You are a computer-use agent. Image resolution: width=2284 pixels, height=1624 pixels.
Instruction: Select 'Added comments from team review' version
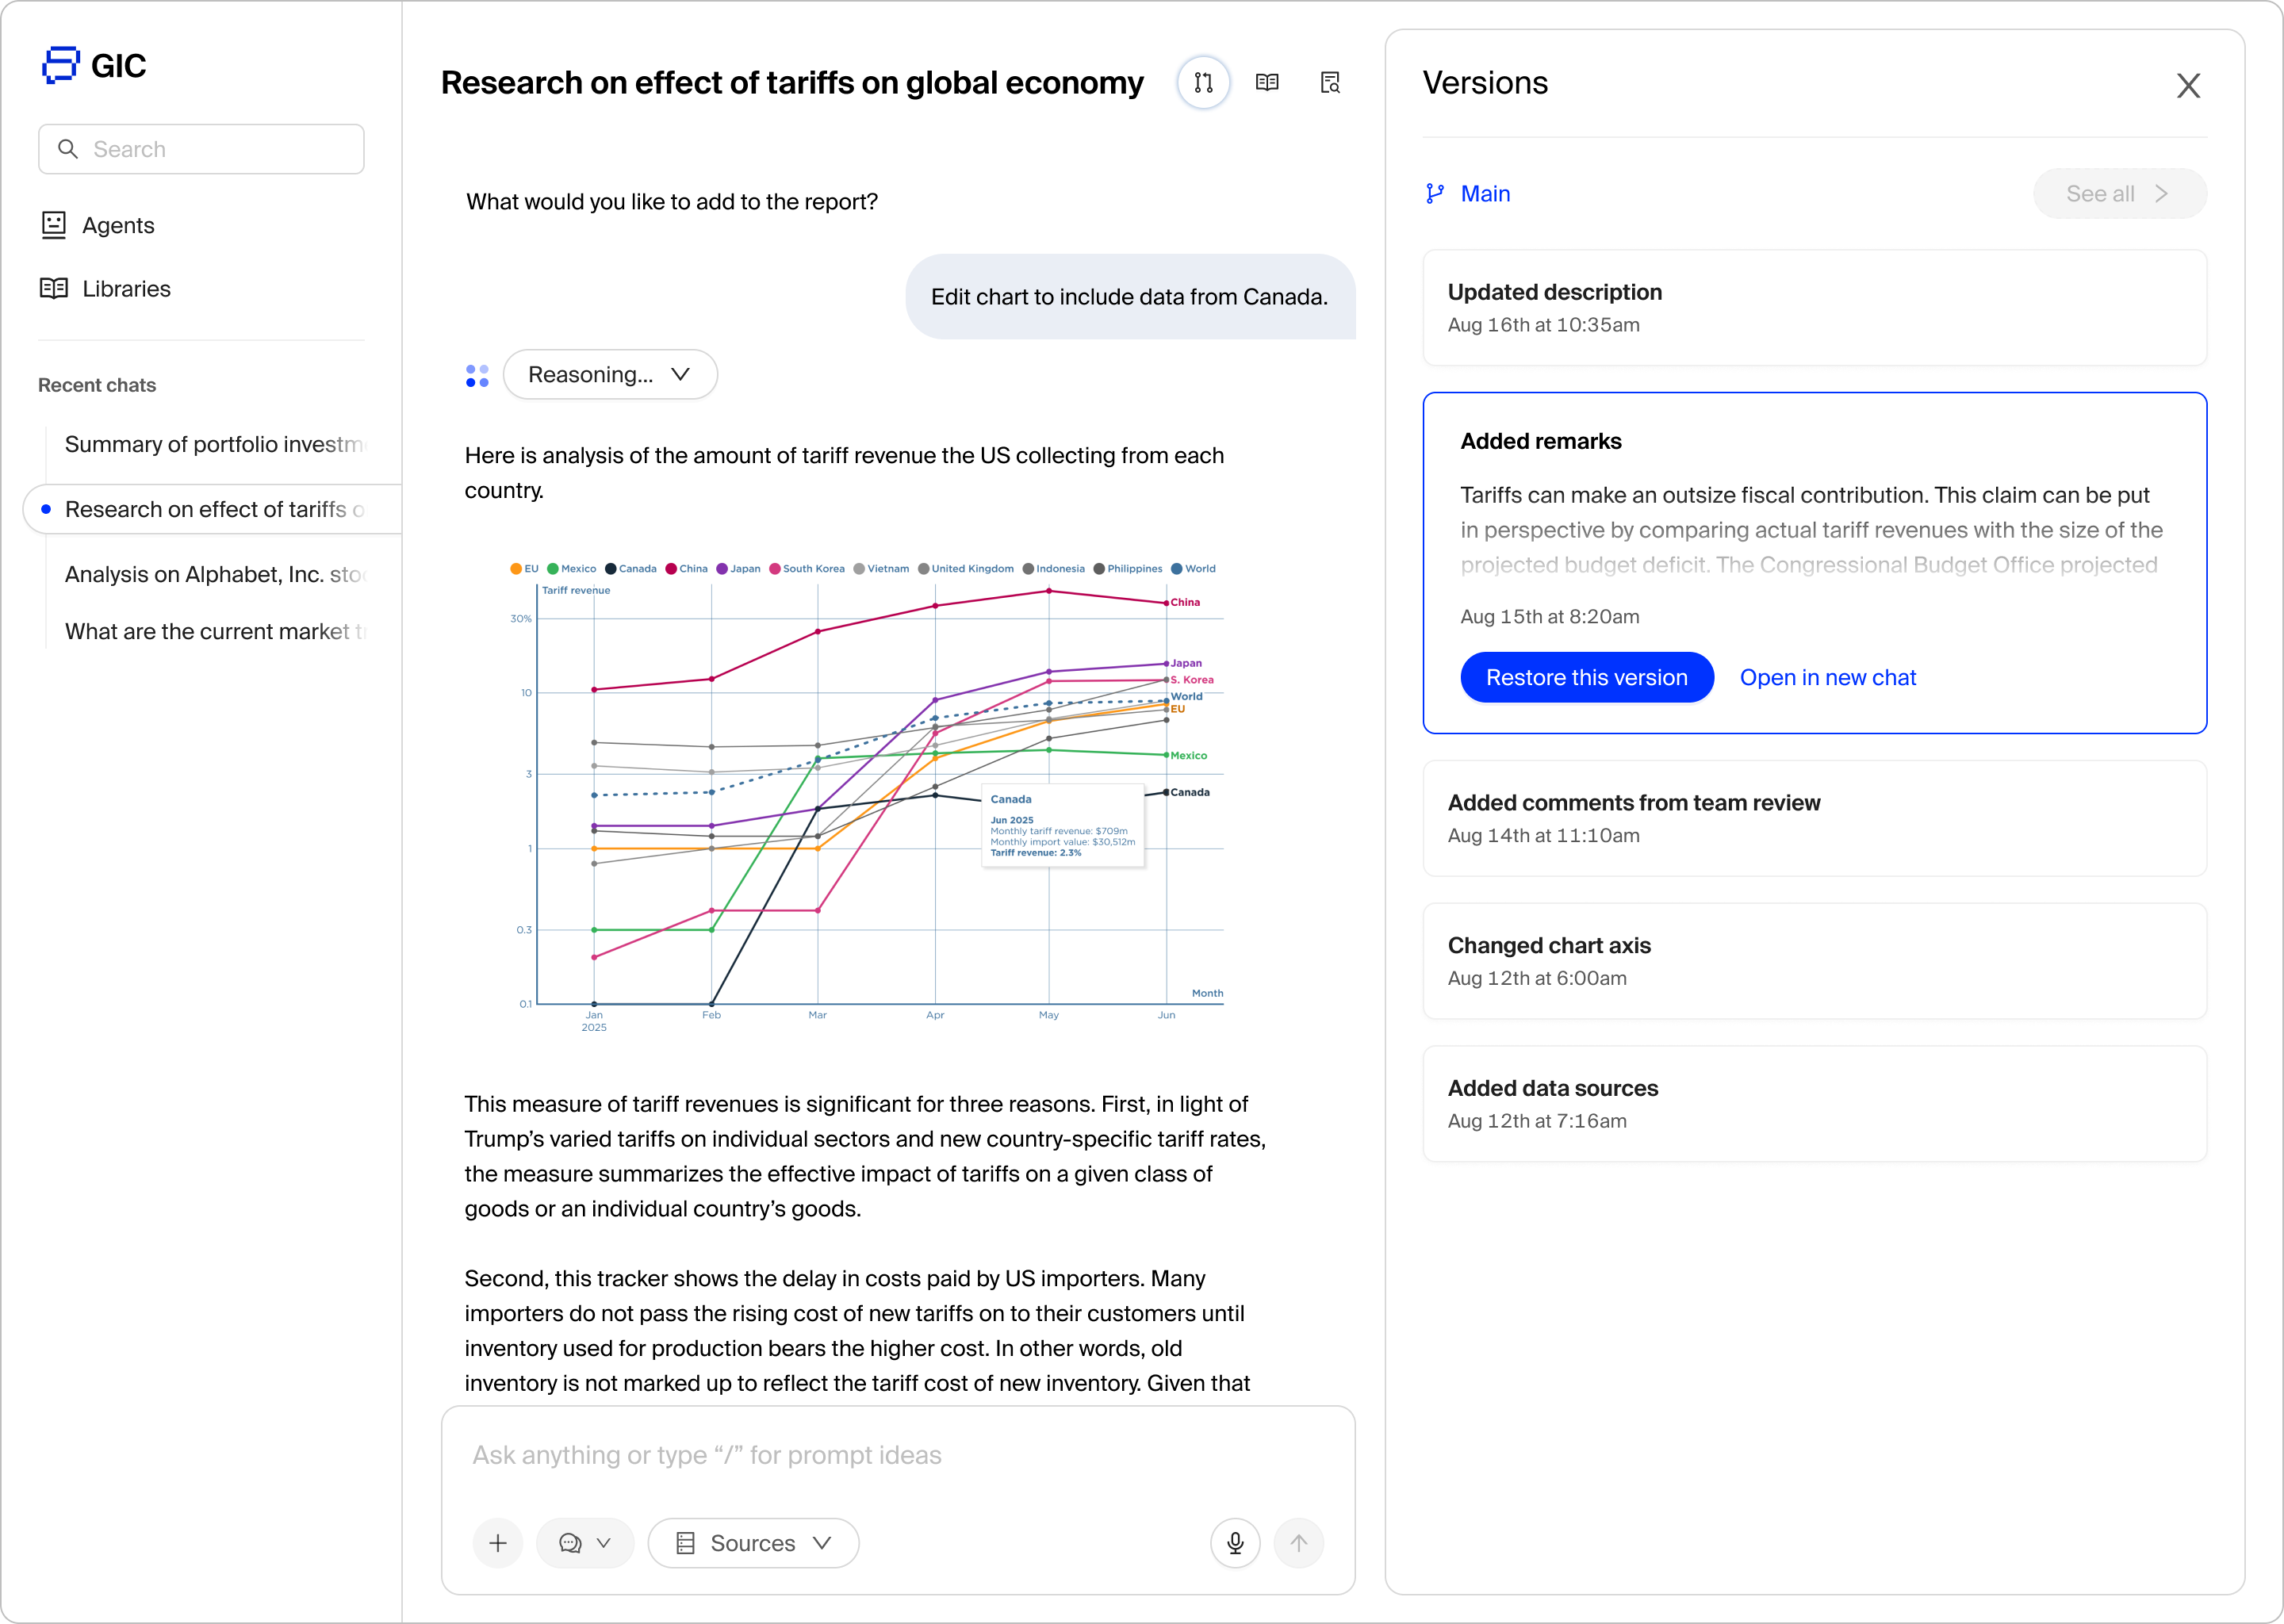pyautogui.click(x=1814, y=818)
